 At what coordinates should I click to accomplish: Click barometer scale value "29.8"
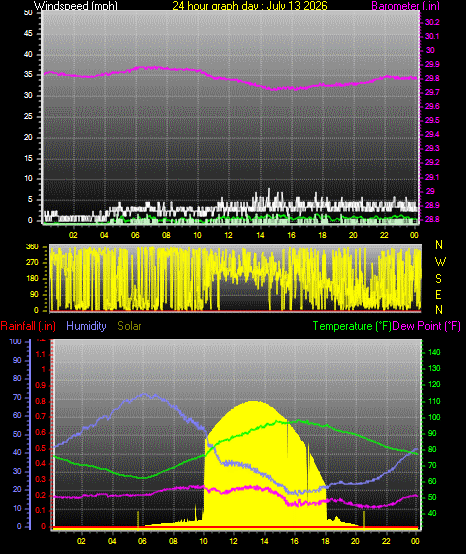(x=432, y=78)
